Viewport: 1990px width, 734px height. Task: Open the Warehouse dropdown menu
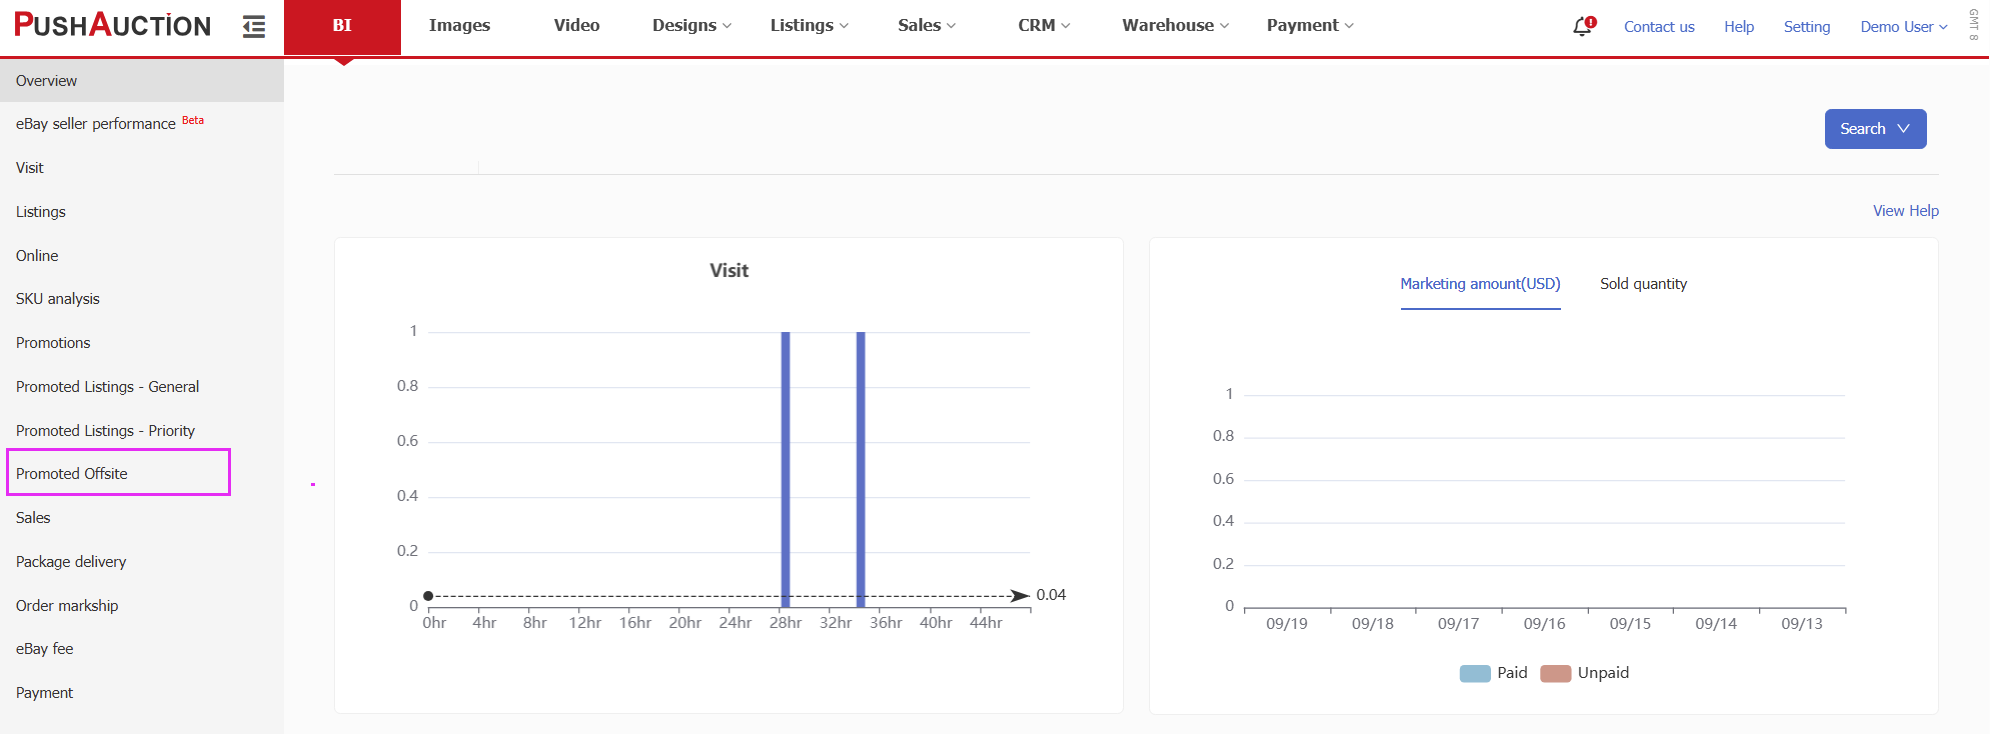pyautogui.click(x=1174, y=25)
